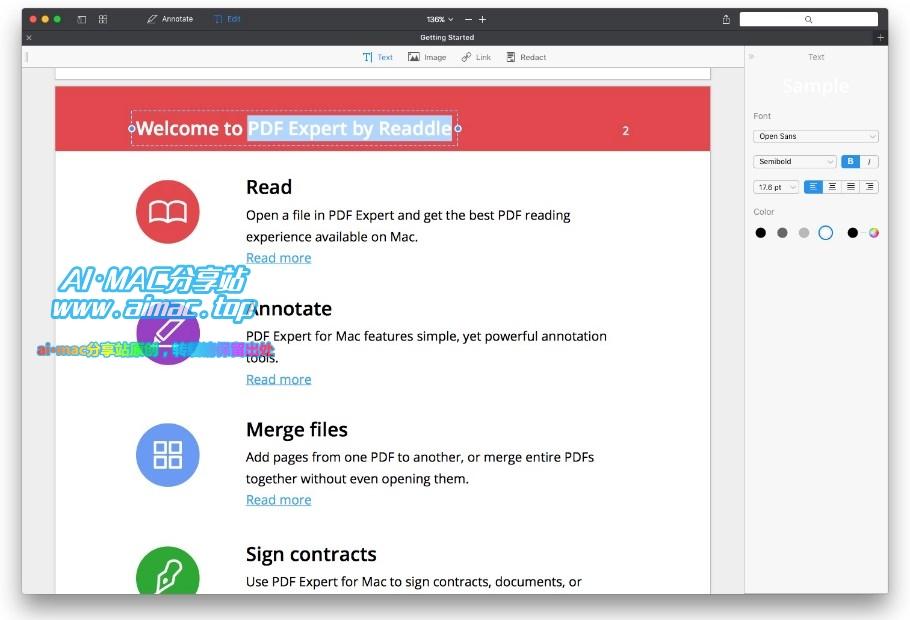This screenshot has width=910, height=620.
Task: Toggle the sidebar panel icon
Action: point(82,19)
